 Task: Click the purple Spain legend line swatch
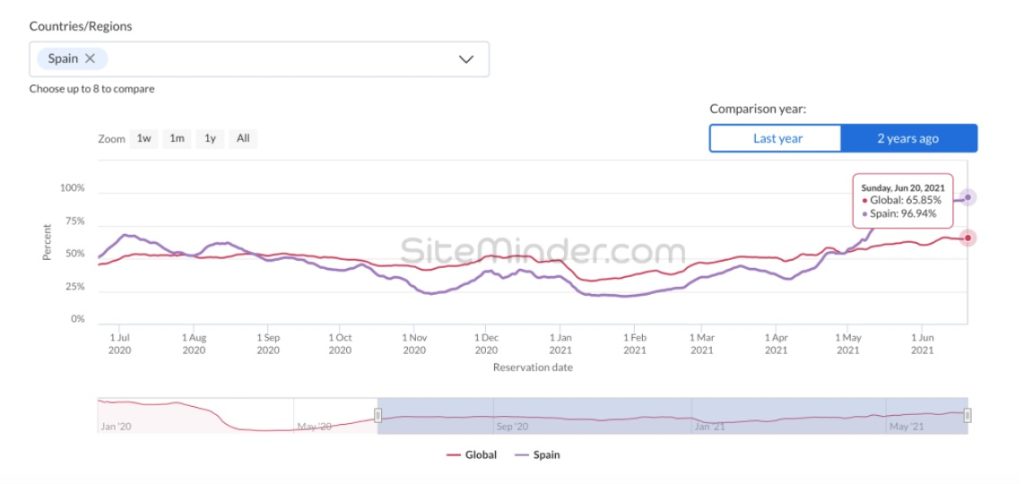point(520,455)
